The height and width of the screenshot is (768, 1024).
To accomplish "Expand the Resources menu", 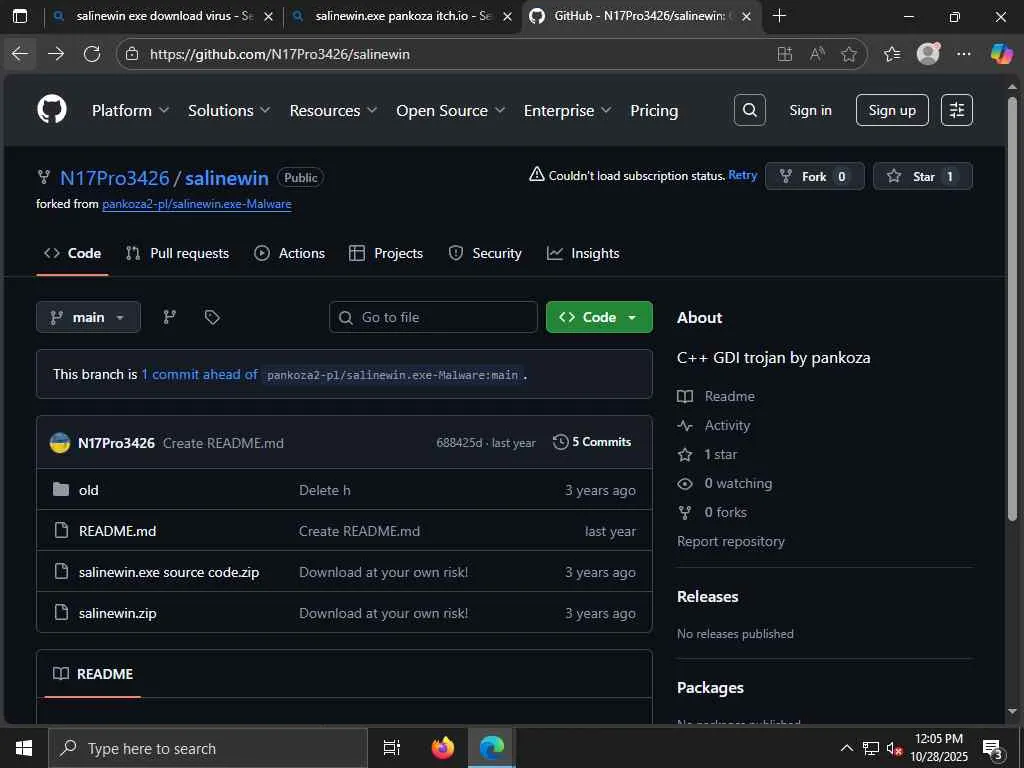I will [333, 110].
